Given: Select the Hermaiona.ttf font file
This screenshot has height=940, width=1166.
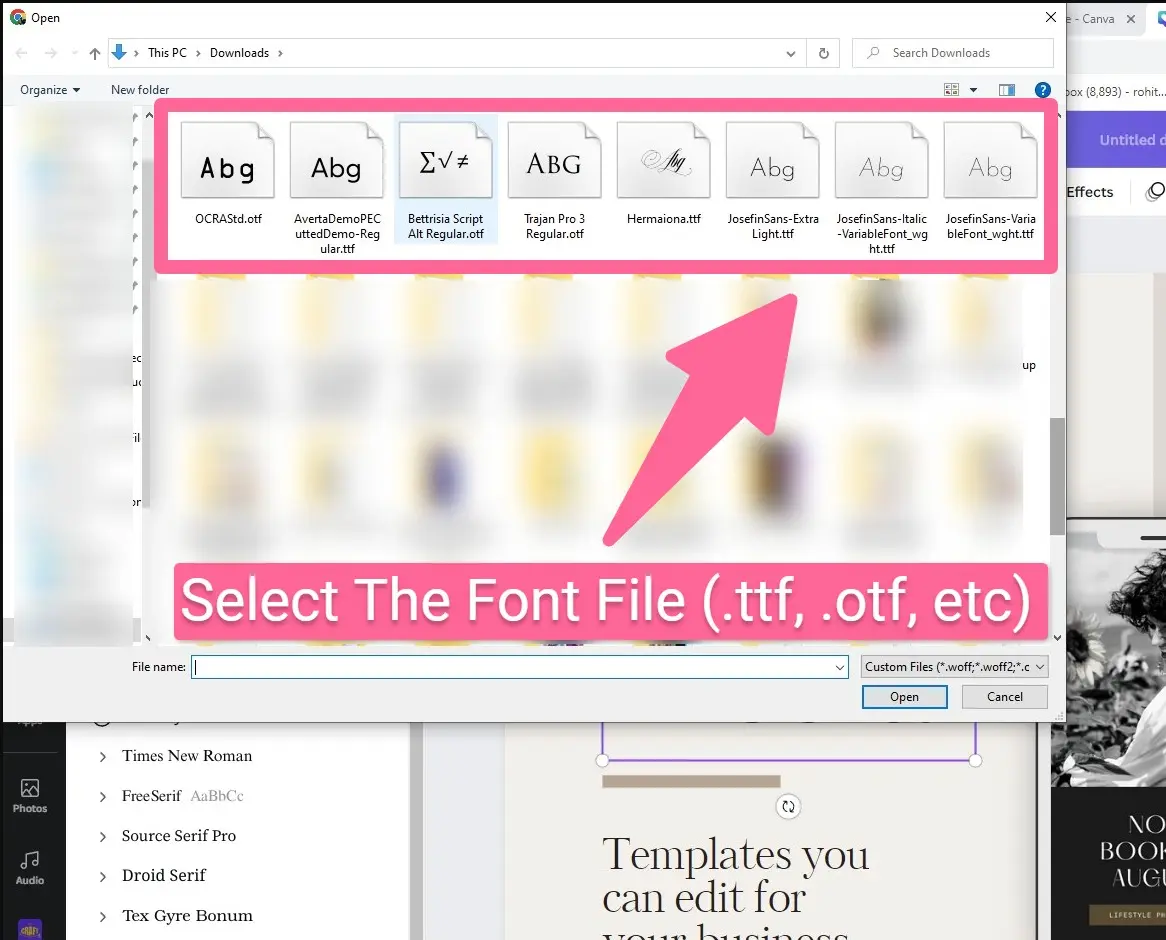Looking at the screenshot, I should (x=663, y=174).
